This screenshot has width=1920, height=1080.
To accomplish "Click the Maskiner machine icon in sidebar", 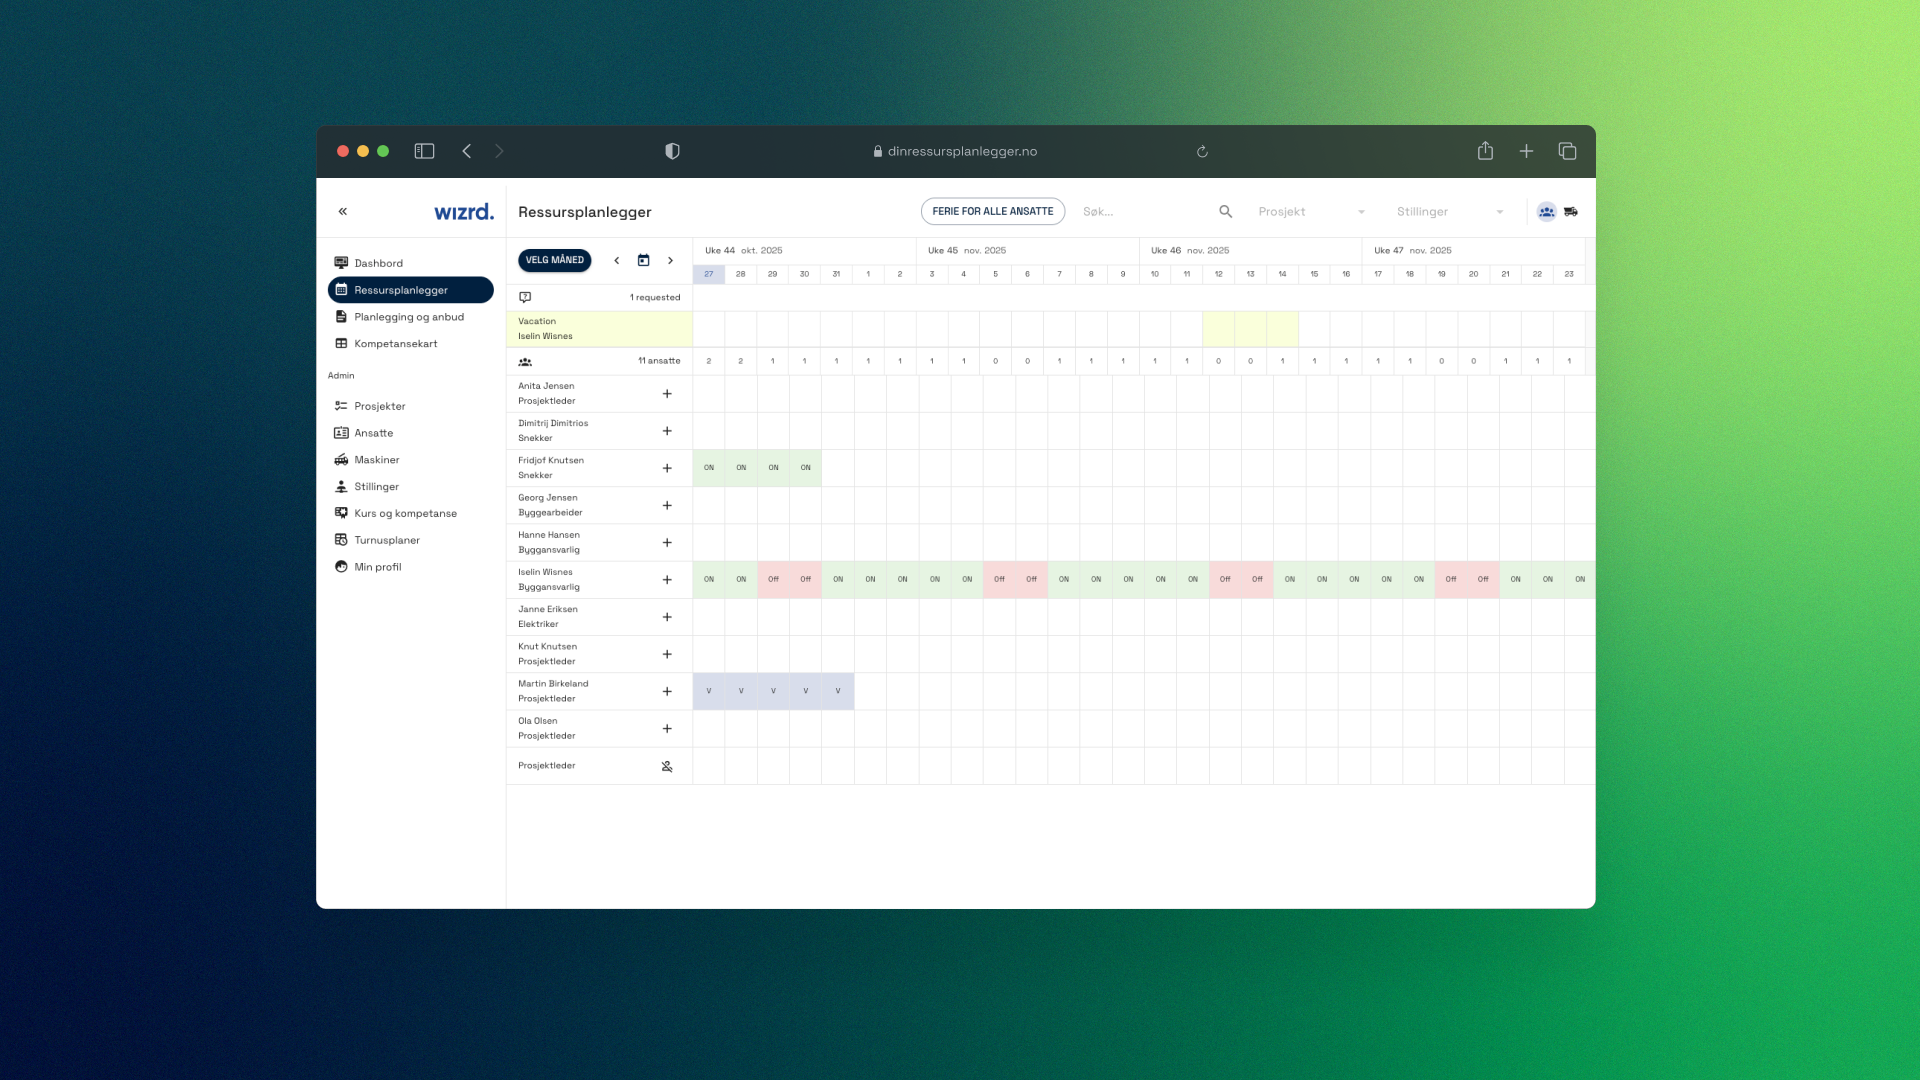I will 341,460.
